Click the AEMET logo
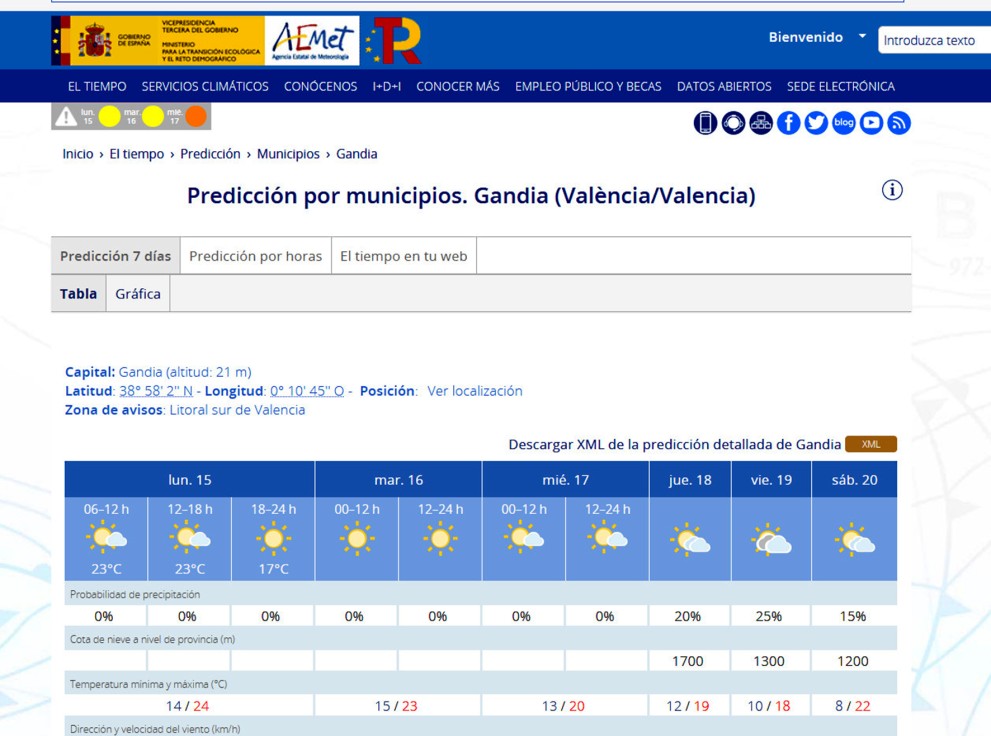 point(313,41)
